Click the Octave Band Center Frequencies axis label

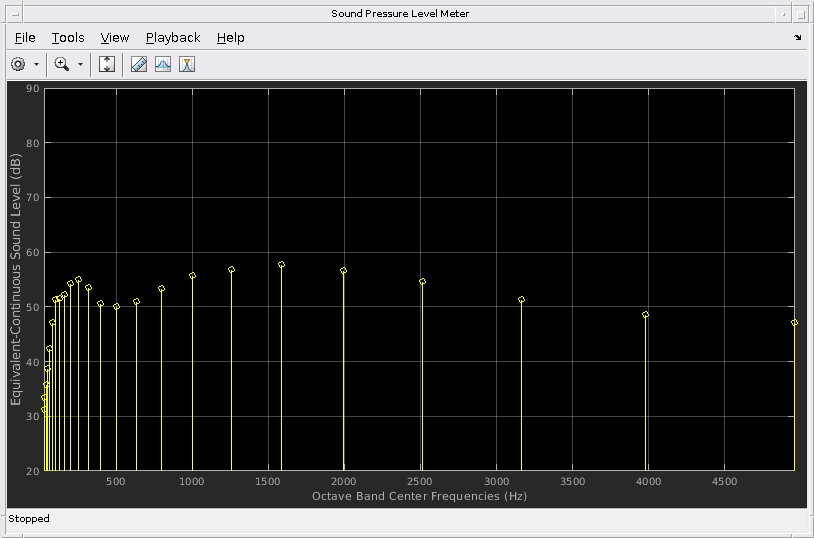point(419,496)
